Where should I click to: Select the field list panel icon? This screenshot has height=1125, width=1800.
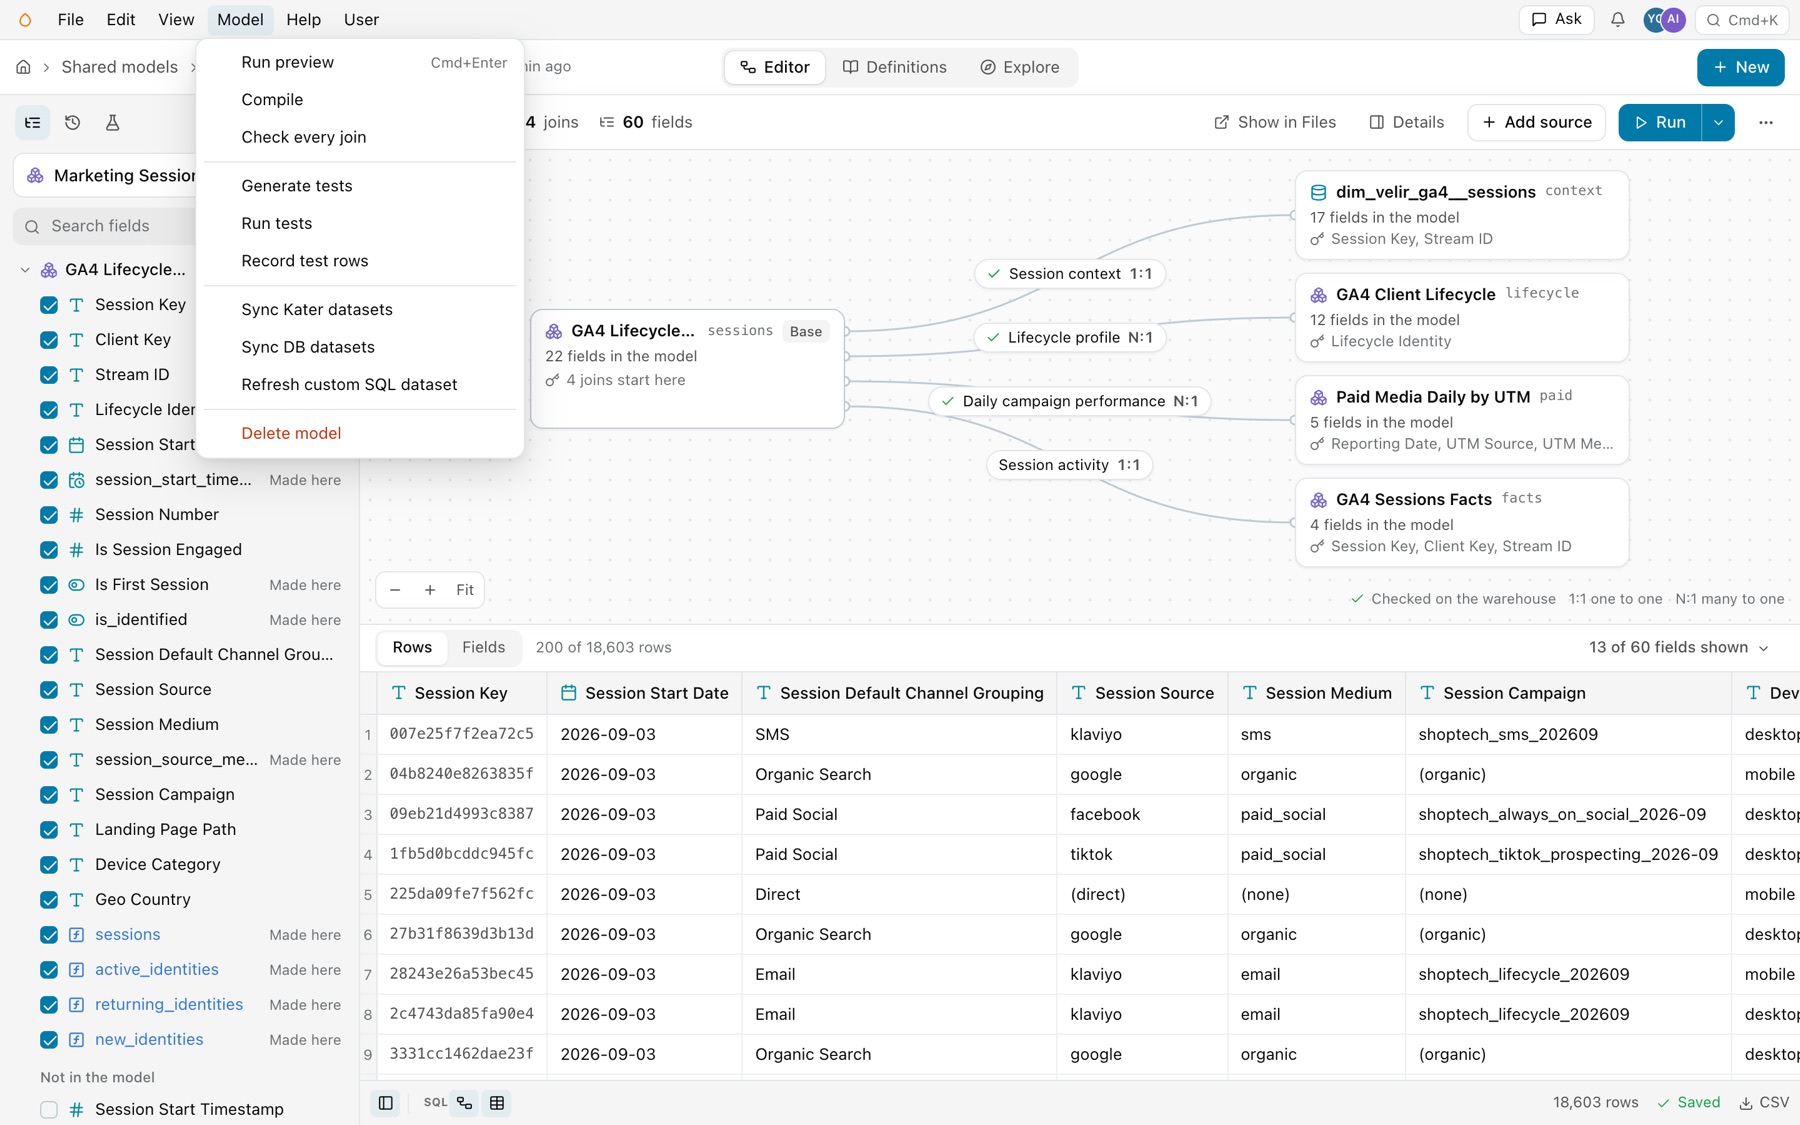coord(33,122)
